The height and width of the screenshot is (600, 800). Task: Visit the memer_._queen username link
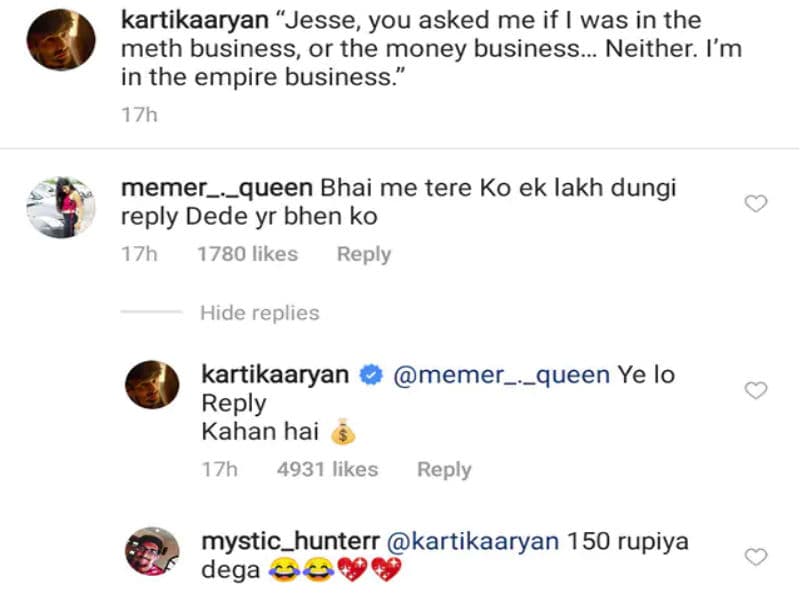click(216, 188)
